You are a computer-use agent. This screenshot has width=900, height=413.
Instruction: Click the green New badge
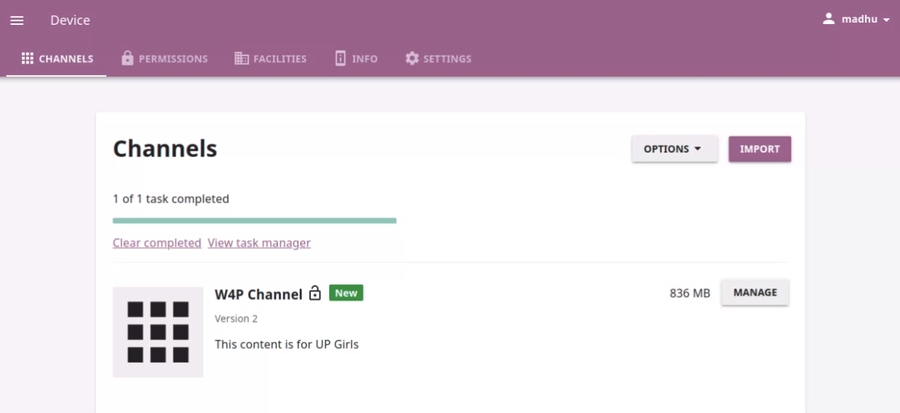coord(346,293)
